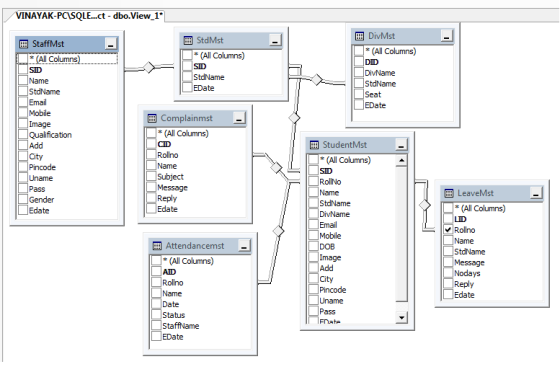Check Date column in Attendancemst
The image size is (560, 372).
tap(156, 305)
